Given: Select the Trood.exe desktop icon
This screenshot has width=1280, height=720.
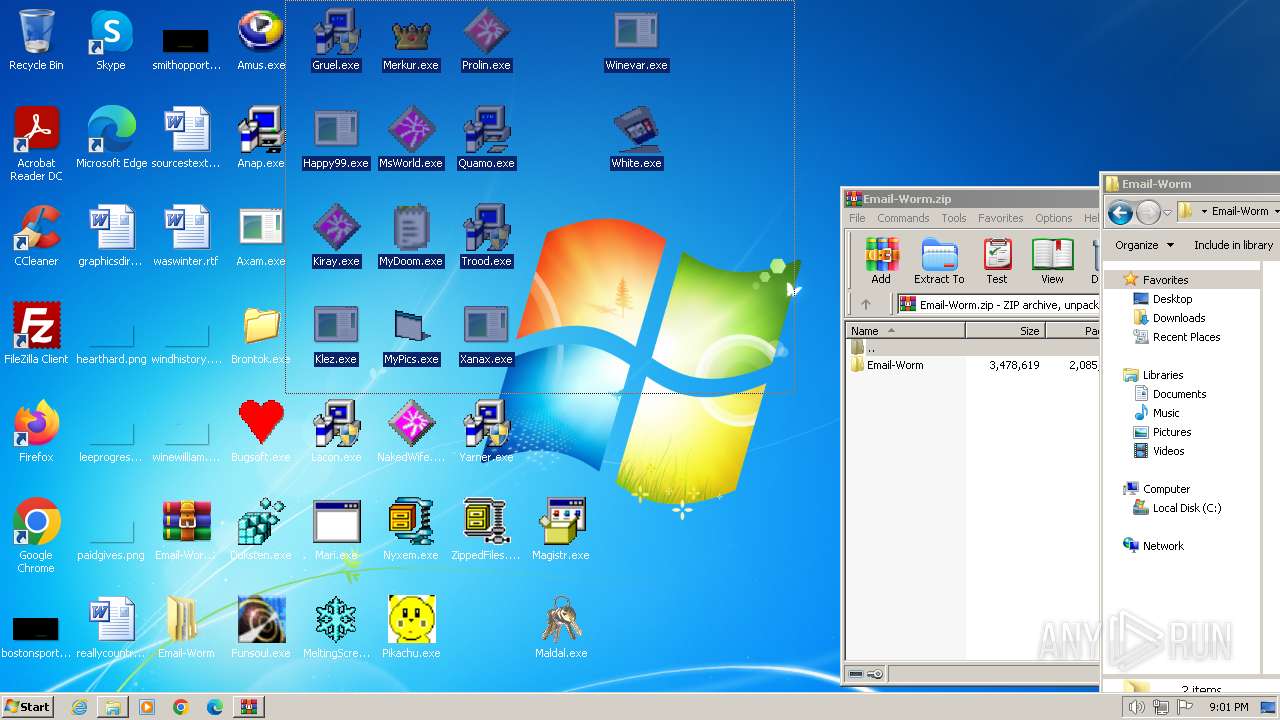Looking at the screenshot, I should pyautogui.click(x=486, y=237).
